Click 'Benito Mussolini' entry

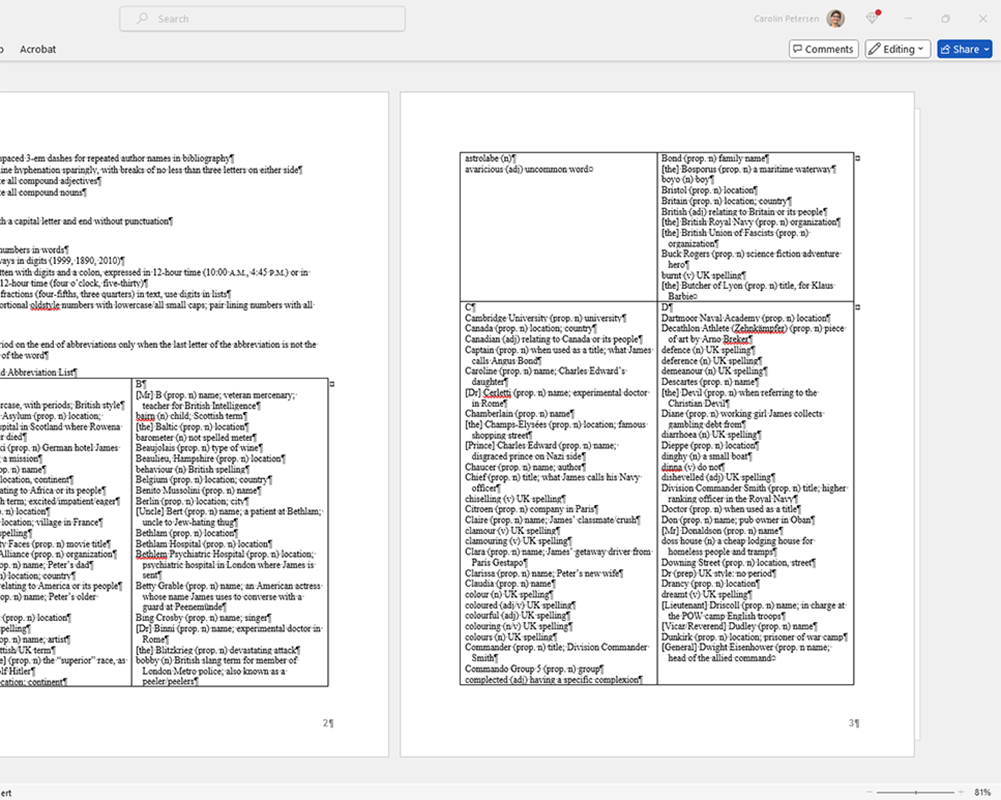tap(198, 490)
